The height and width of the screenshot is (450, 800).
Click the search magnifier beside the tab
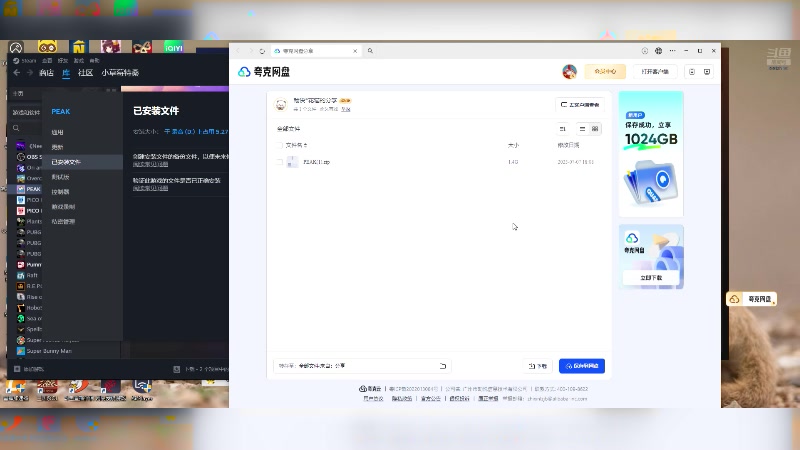[x=370, y=51]
